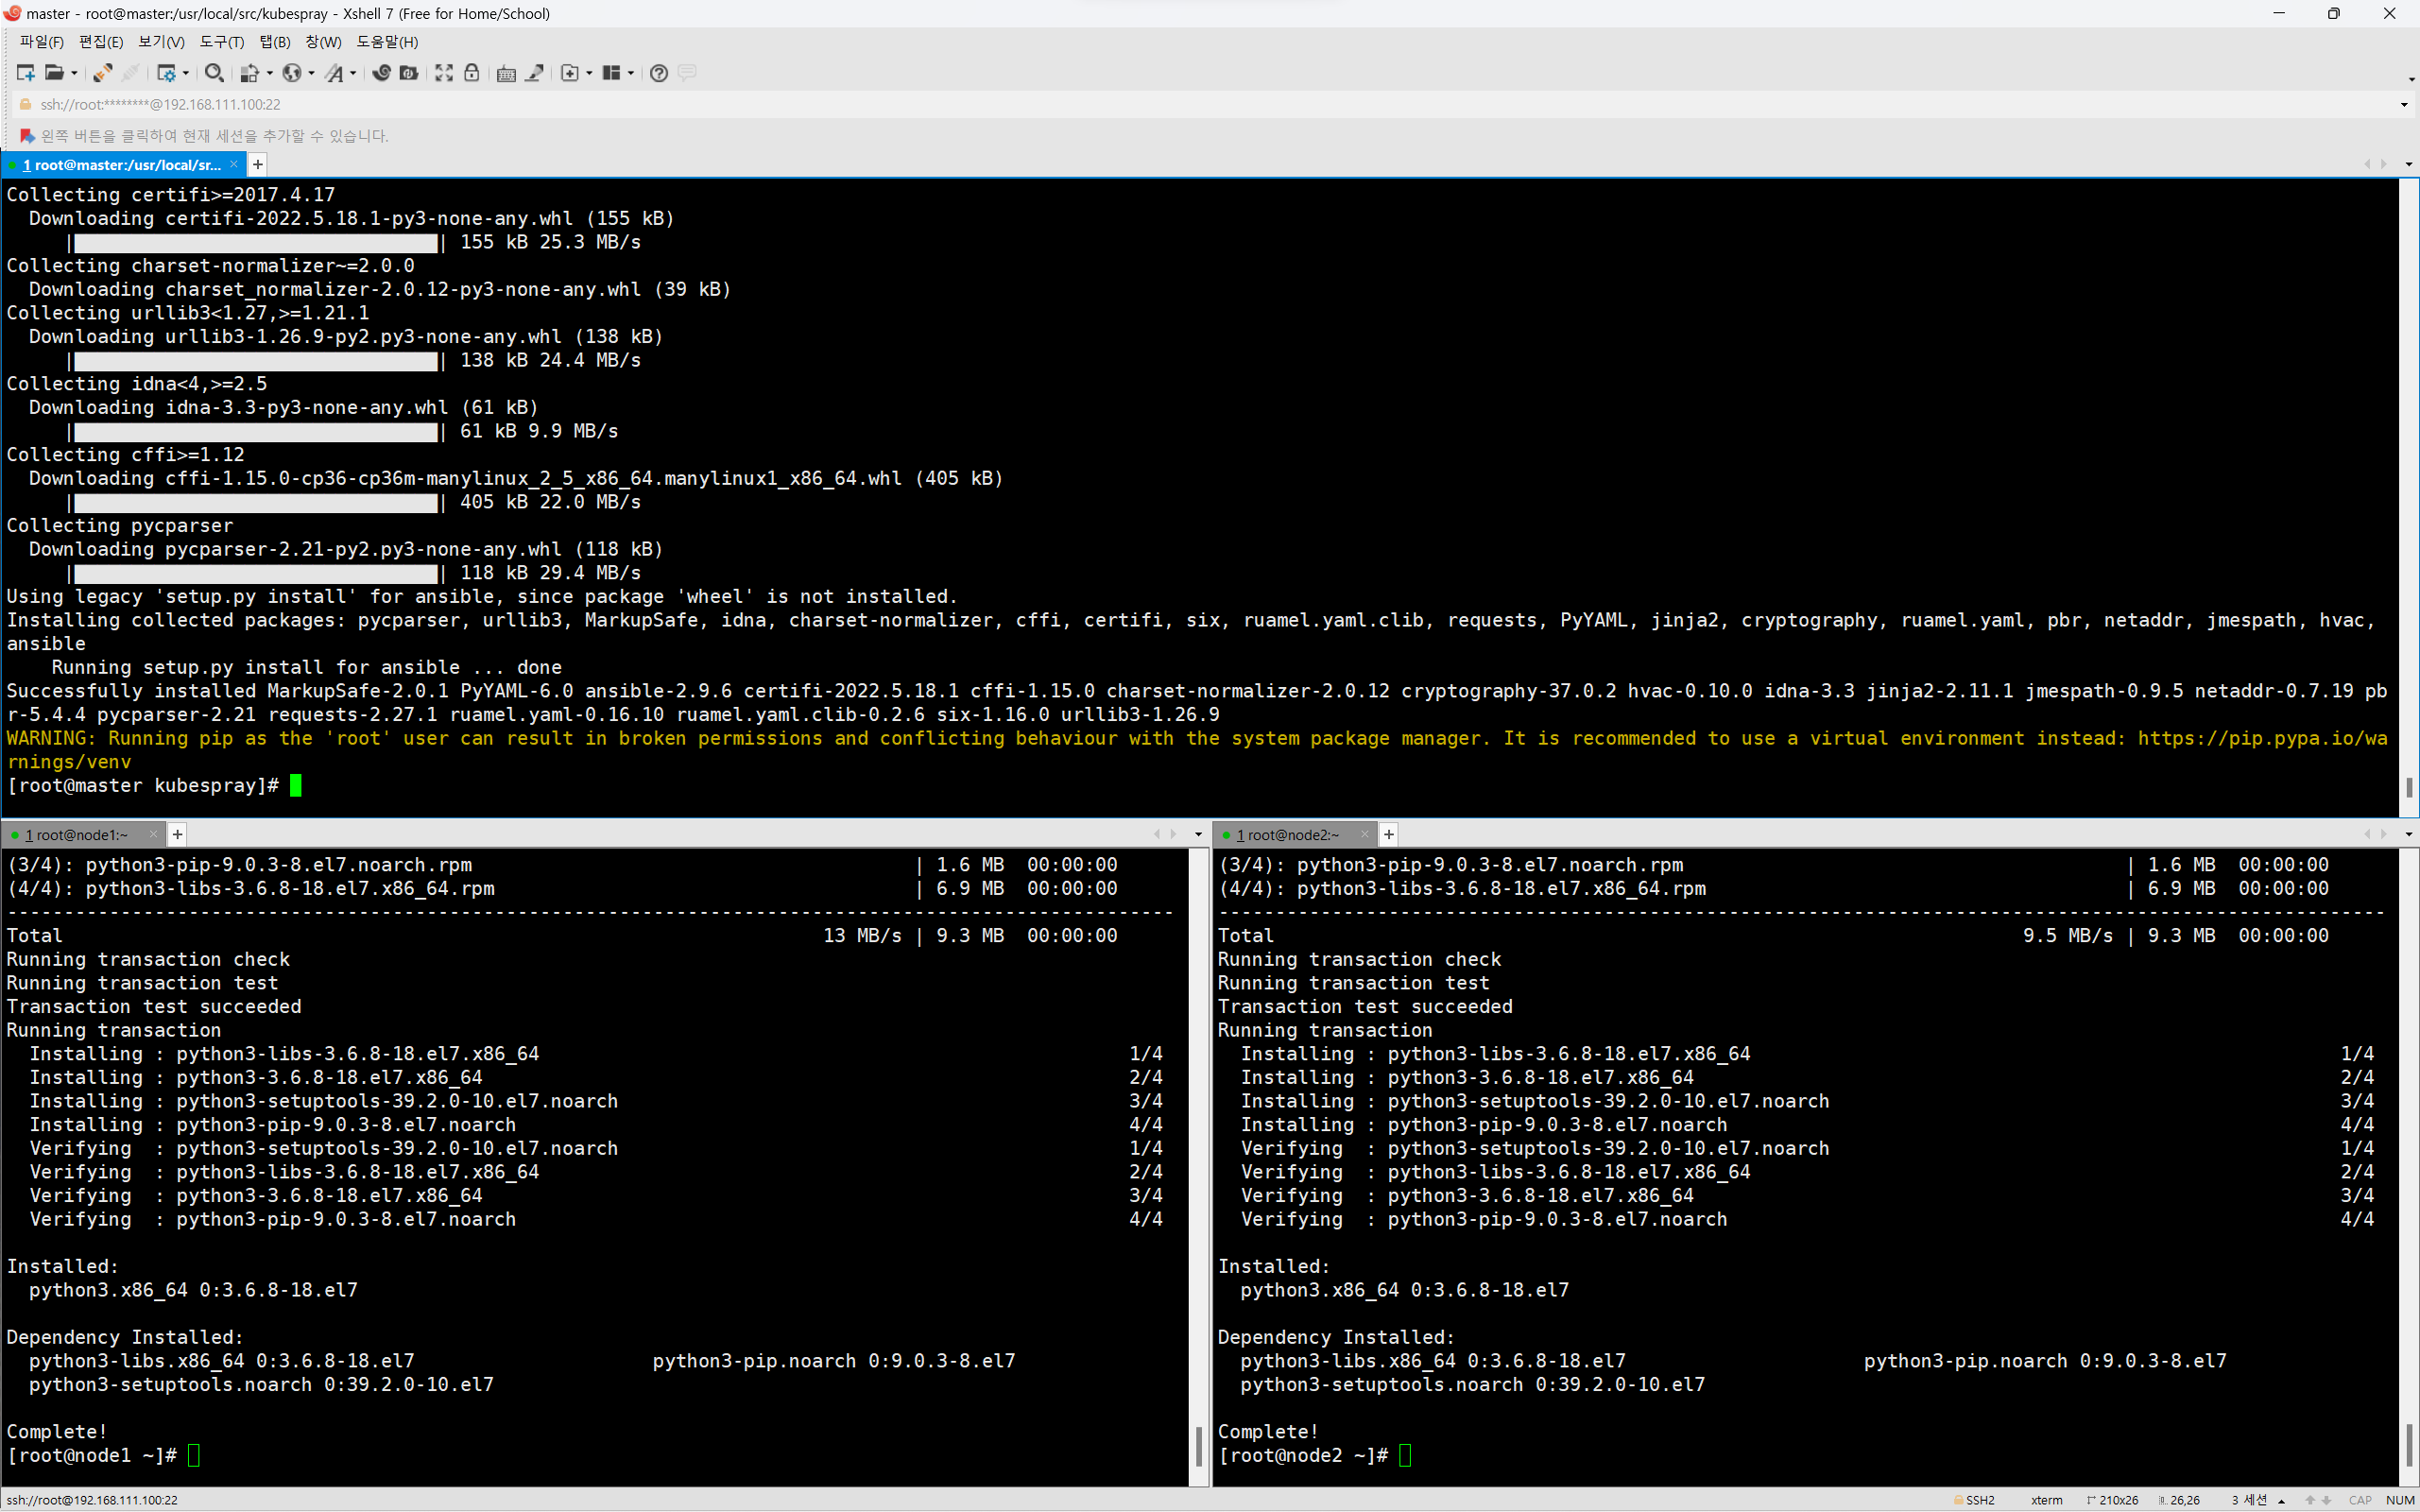Open the layout arrangement dropdown
Image resolution: width=2420 pixels, height=1512 pixels.
point(630,74)
